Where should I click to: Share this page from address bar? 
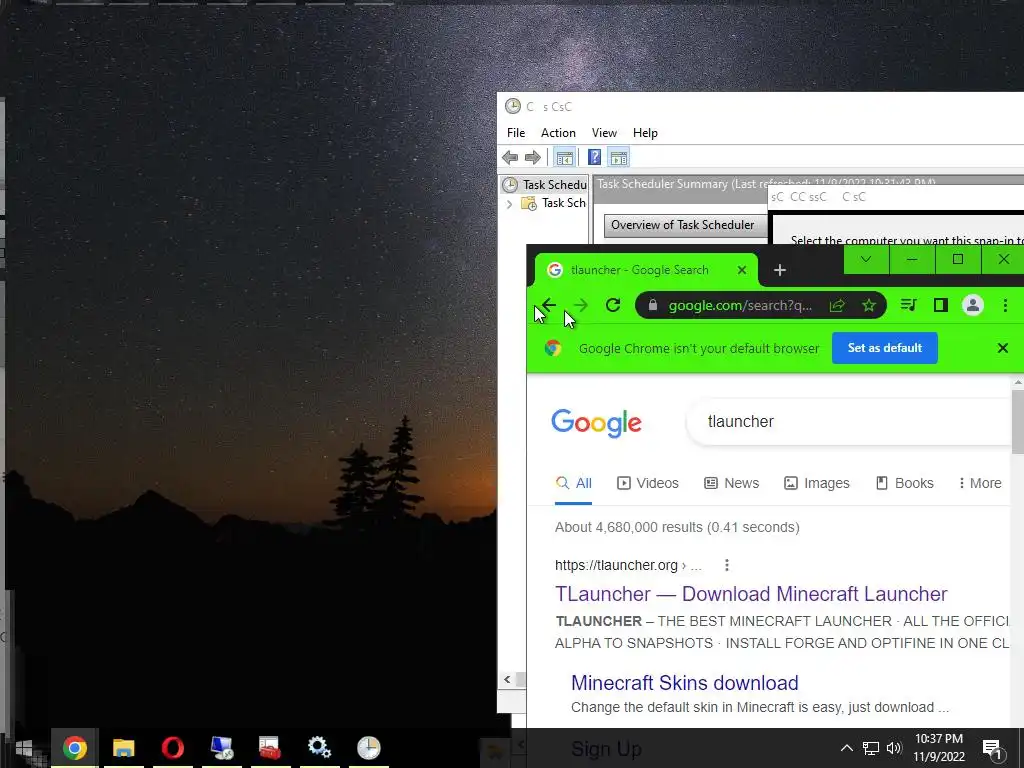[x=837, y=305]
